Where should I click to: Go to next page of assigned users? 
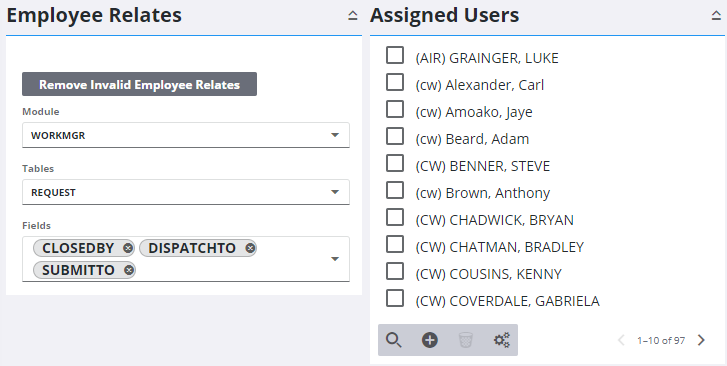(701, 340)
